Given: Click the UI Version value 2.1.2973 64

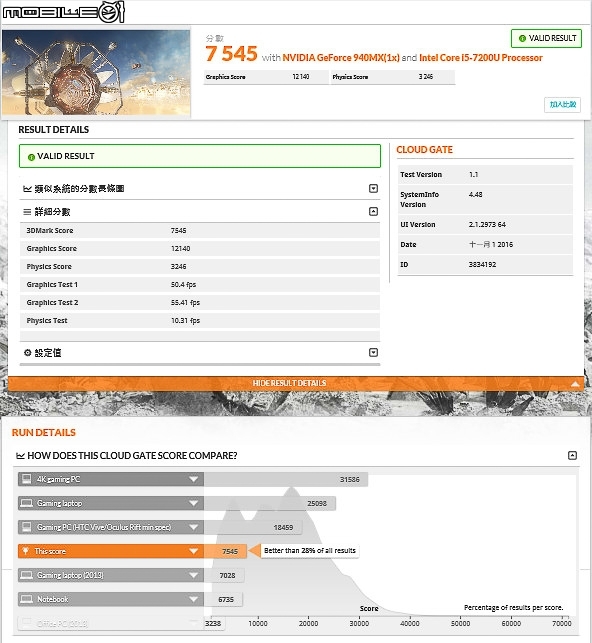Looking at the screenshot, I should pos(487,225).
